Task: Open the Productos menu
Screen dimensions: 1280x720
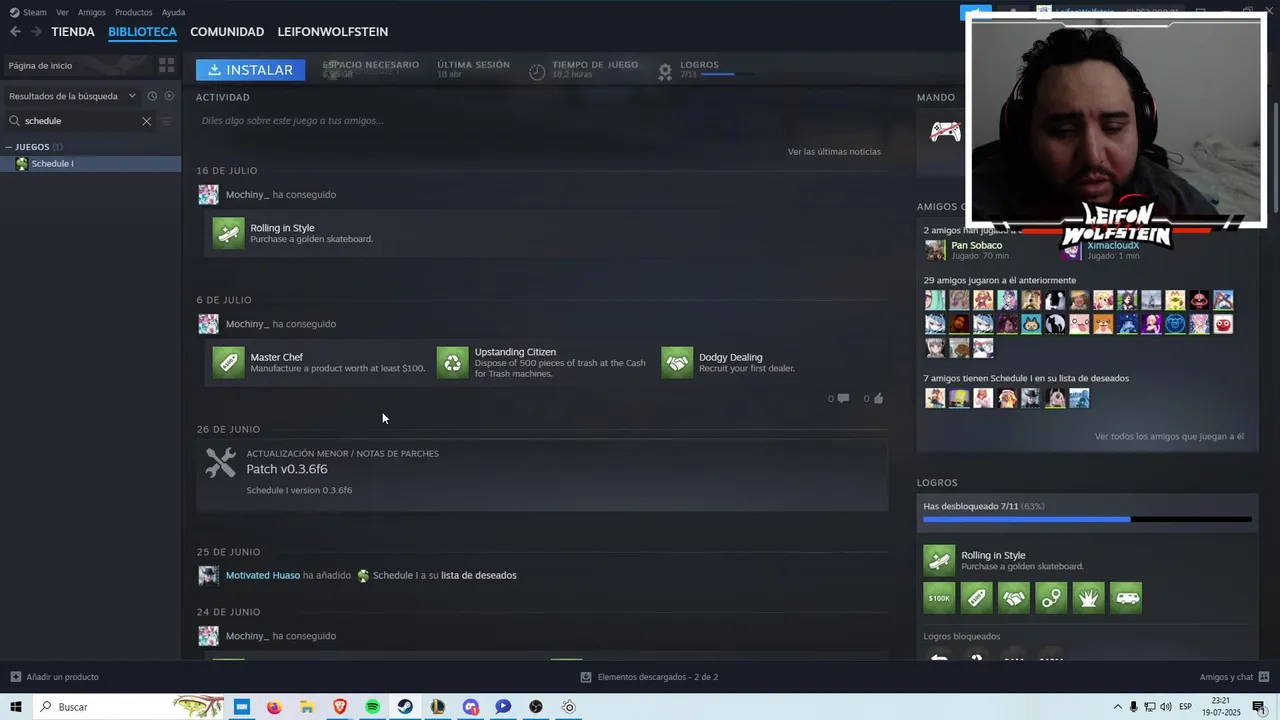Action: pyautogui.click(x=133, y=12)
